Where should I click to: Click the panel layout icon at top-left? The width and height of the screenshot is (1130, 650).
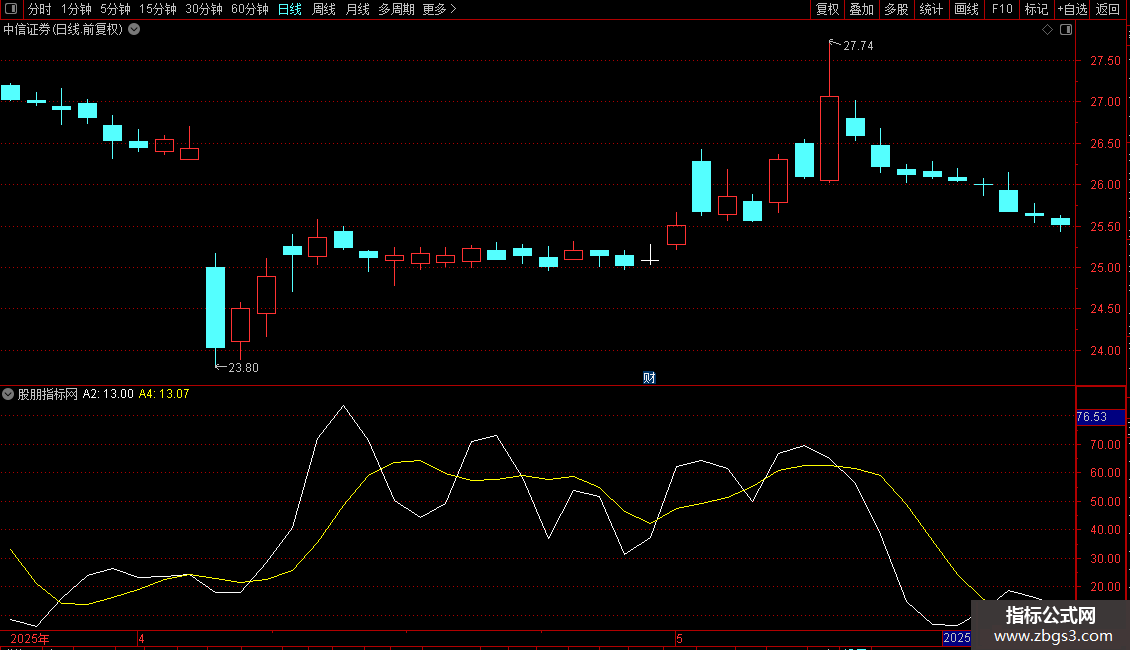tap(11, 9)
